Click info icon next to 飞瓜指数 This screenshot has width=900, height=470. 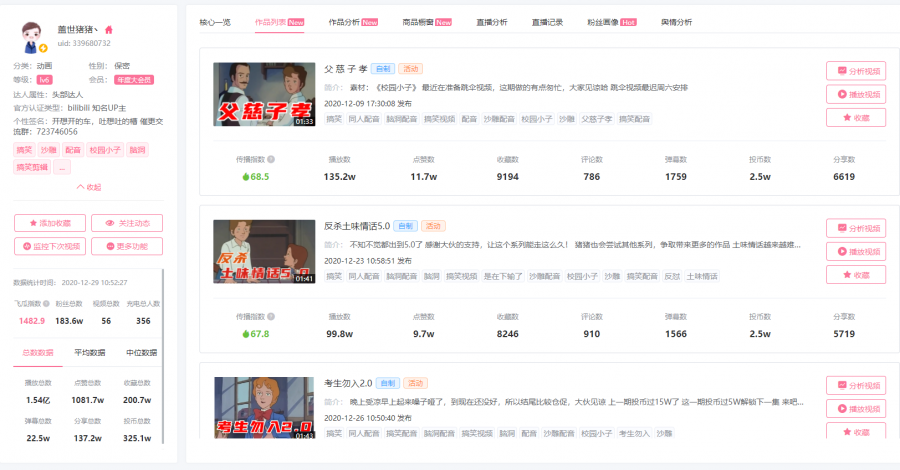[x=46, y=304]
